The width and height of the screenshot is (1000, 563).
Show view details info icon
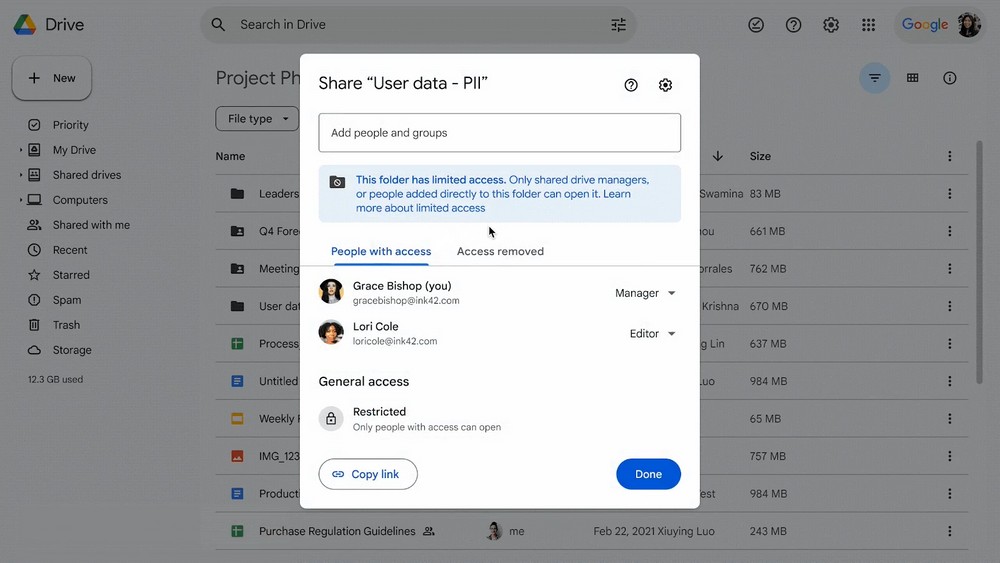point(950,78)
